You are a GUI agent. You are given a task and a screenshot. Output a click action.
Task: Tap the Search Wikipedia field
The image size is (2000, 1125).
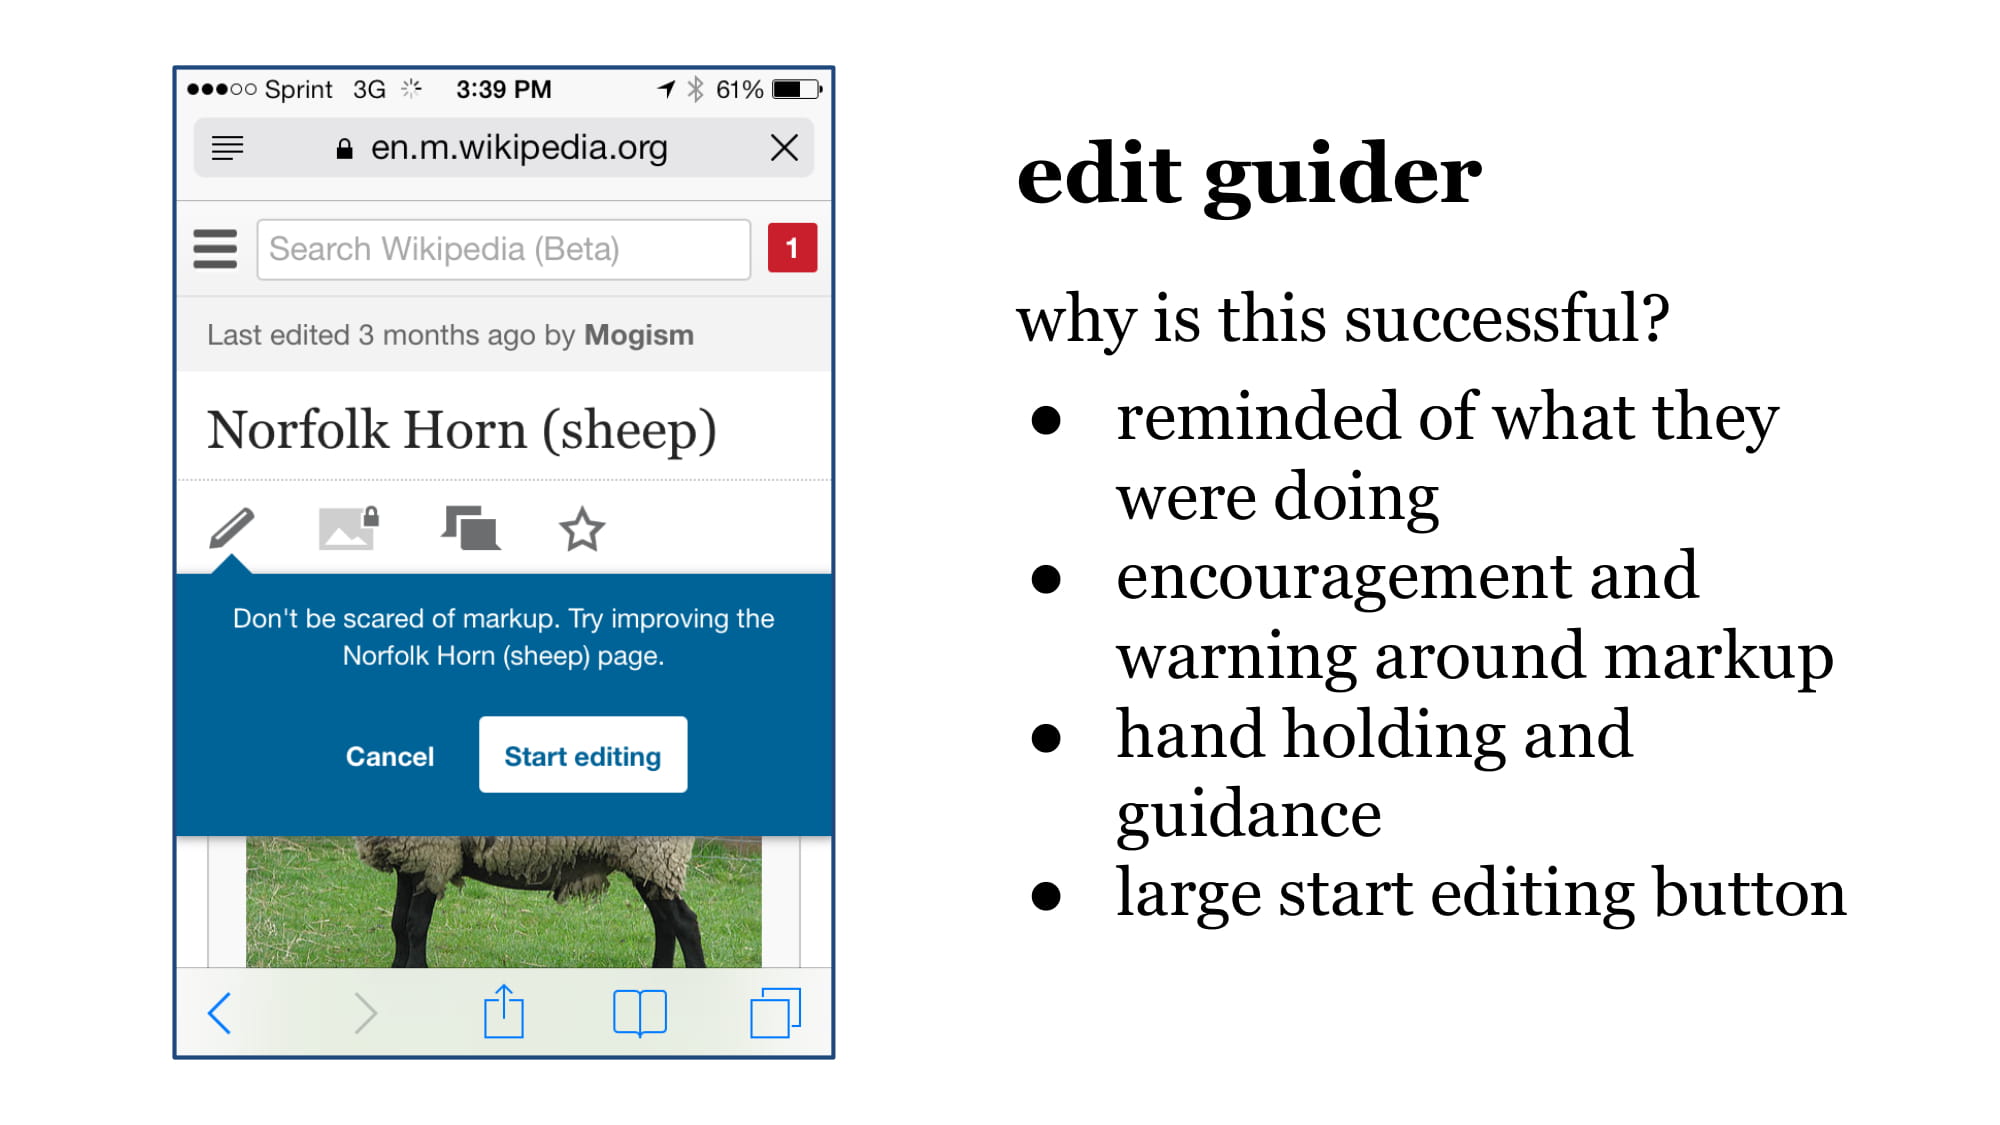click(x=503, y=250)
